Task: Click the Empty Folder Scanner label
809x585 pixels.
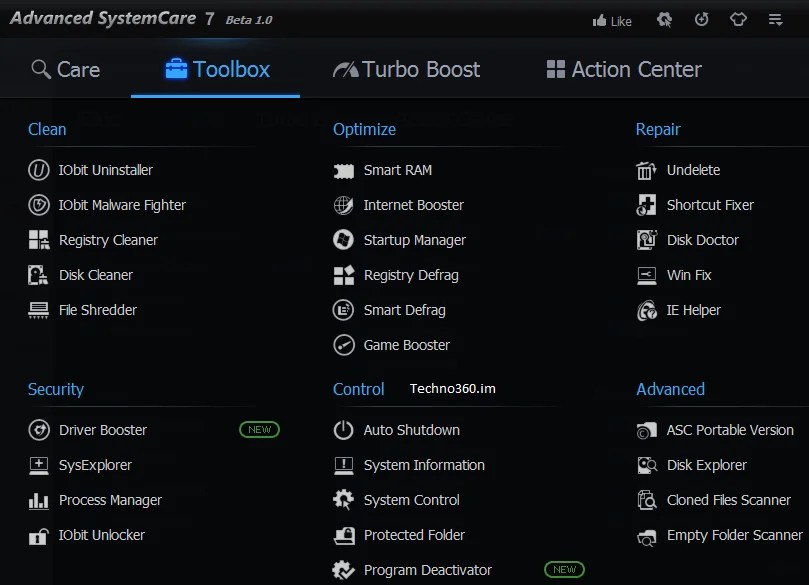Action: click(x=735, y=535)
